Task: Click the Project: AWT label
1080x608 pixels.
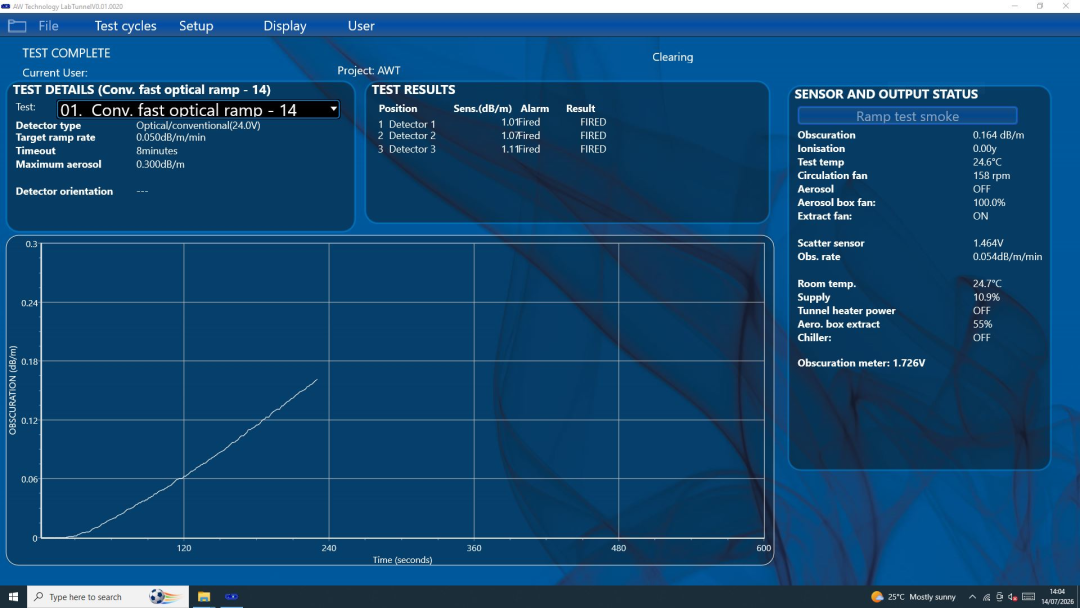Action: (x=368, y=70)
